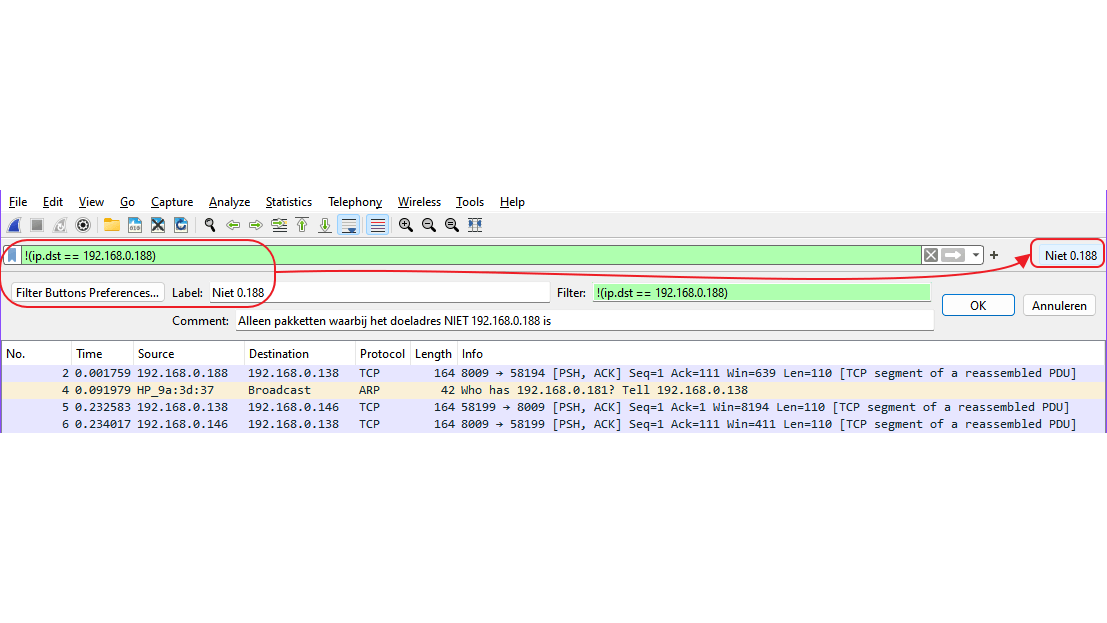Confirm the filter button with OK

tap(978, 305)
